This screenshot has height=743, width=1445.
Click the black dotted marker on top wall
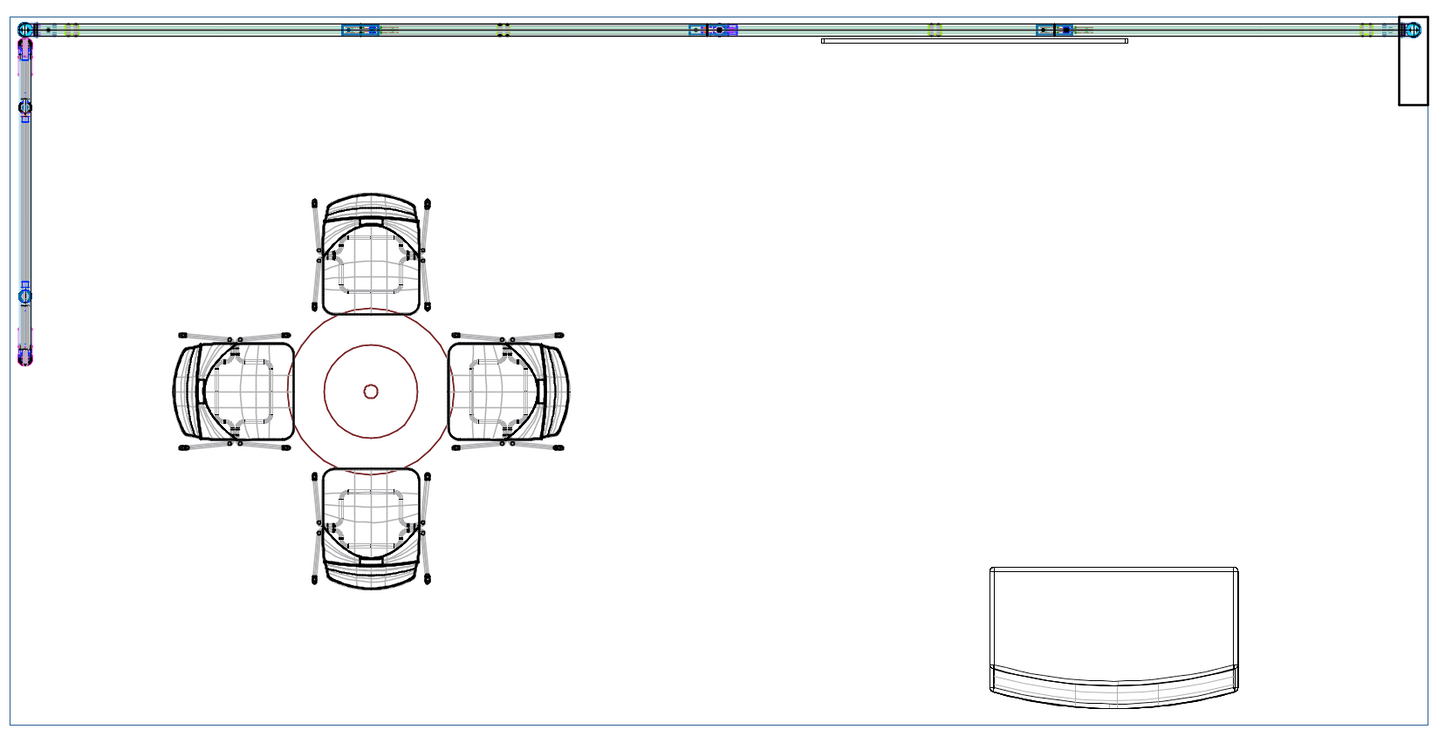(504, 30)
